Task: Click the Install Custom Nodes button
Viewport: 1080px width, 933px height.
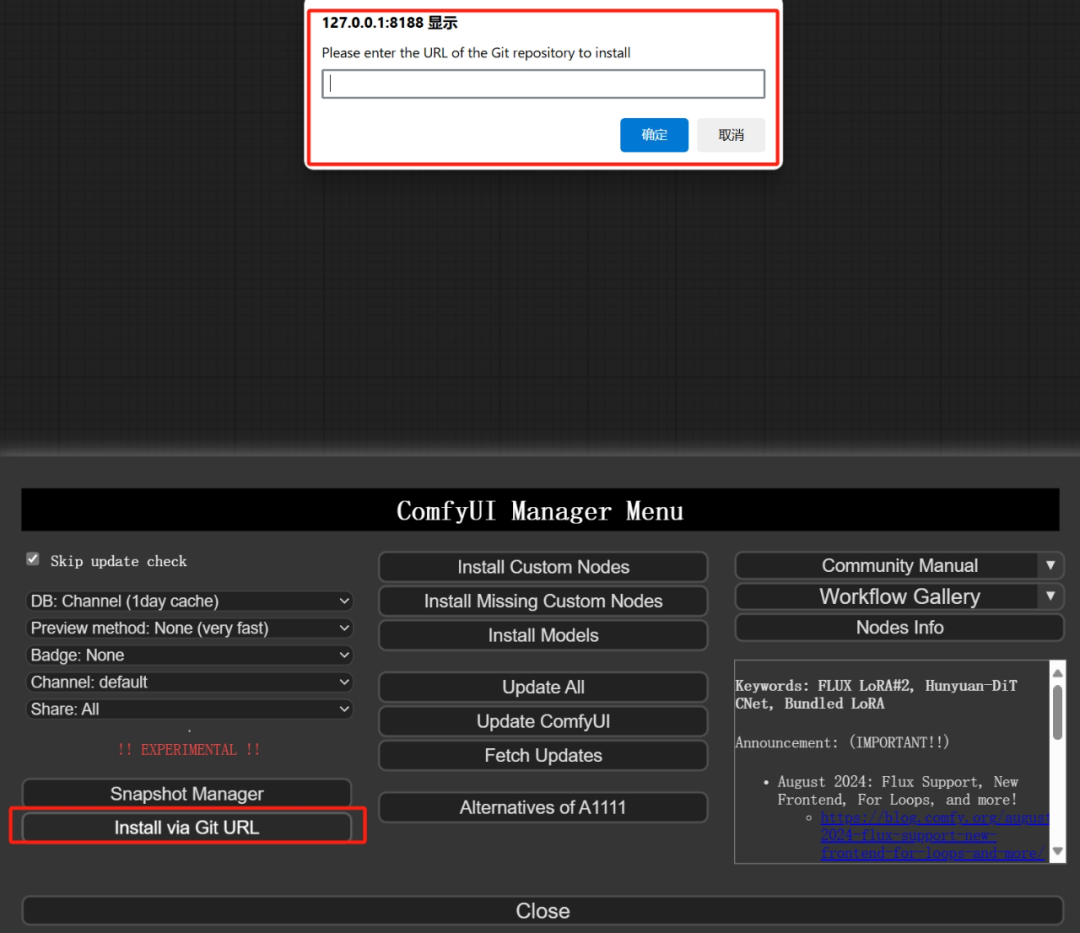Action: pyautogui.click(x=543, y=567)
